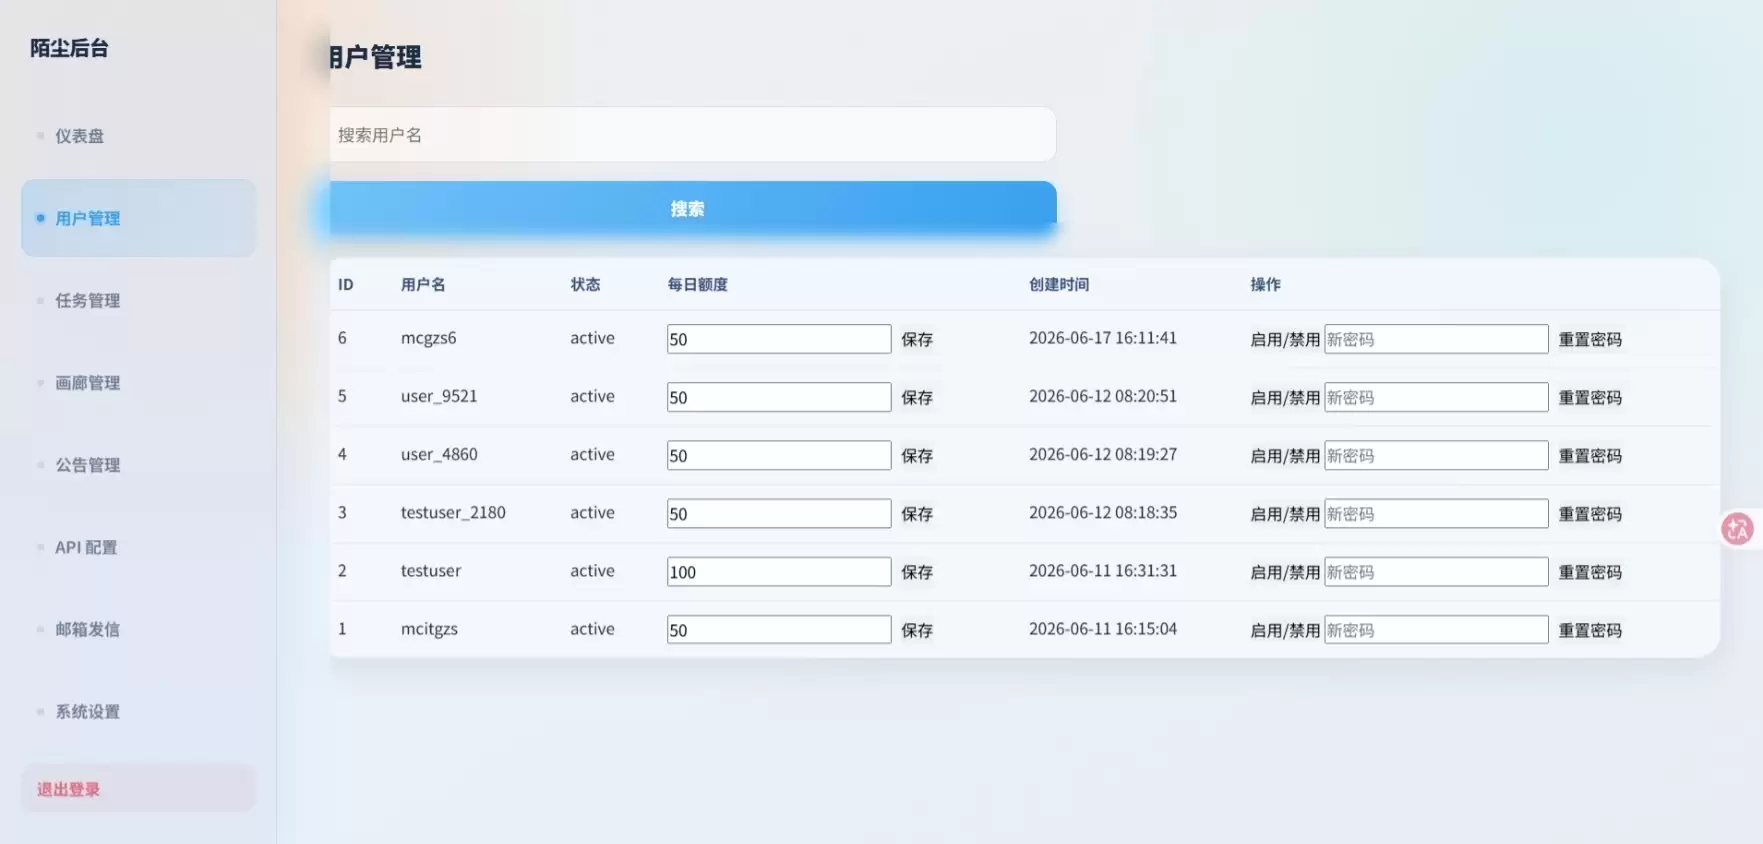Click 保存 in user_4860 row
Image resolution: width=1763 pixels, height=844 pixels.
[x=917, y=455]
